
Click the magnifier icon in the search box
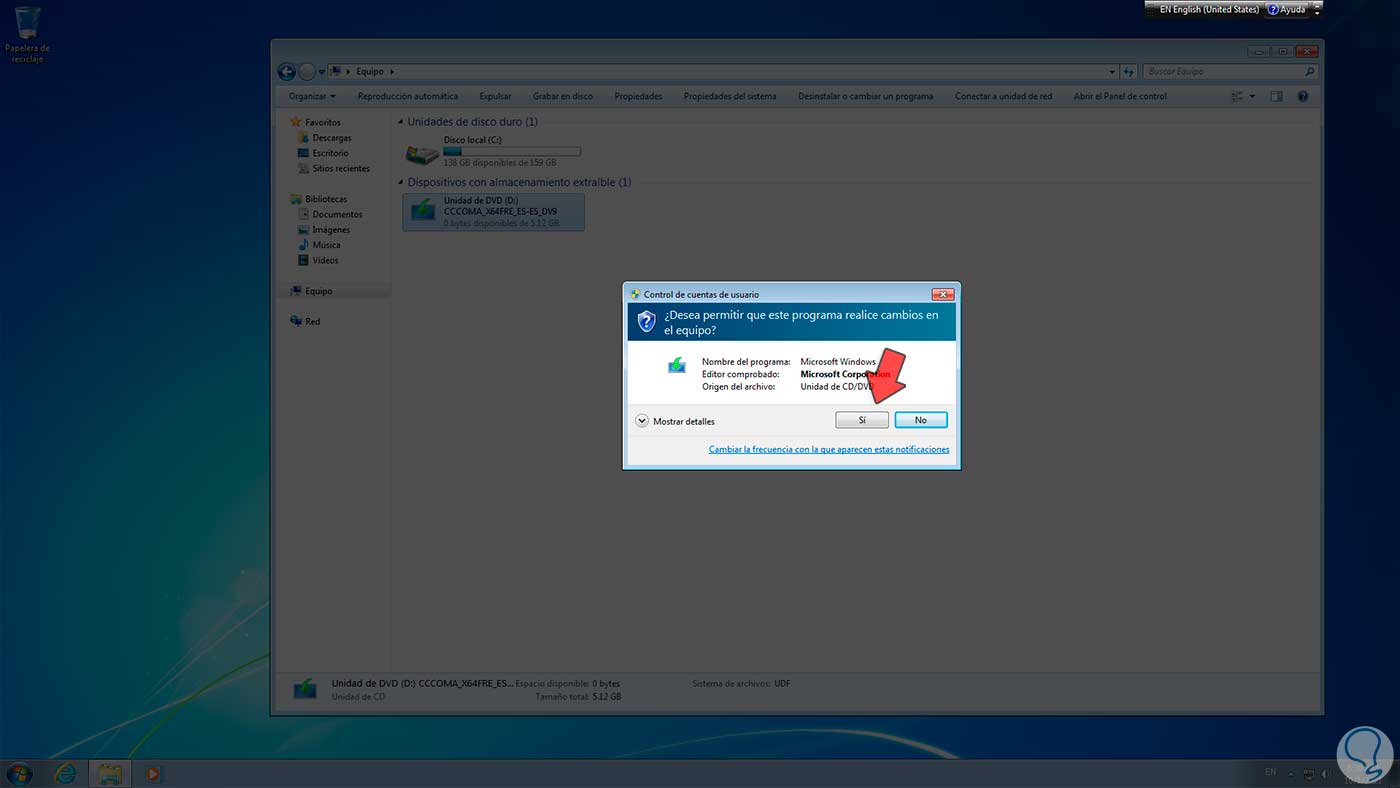1310,72
